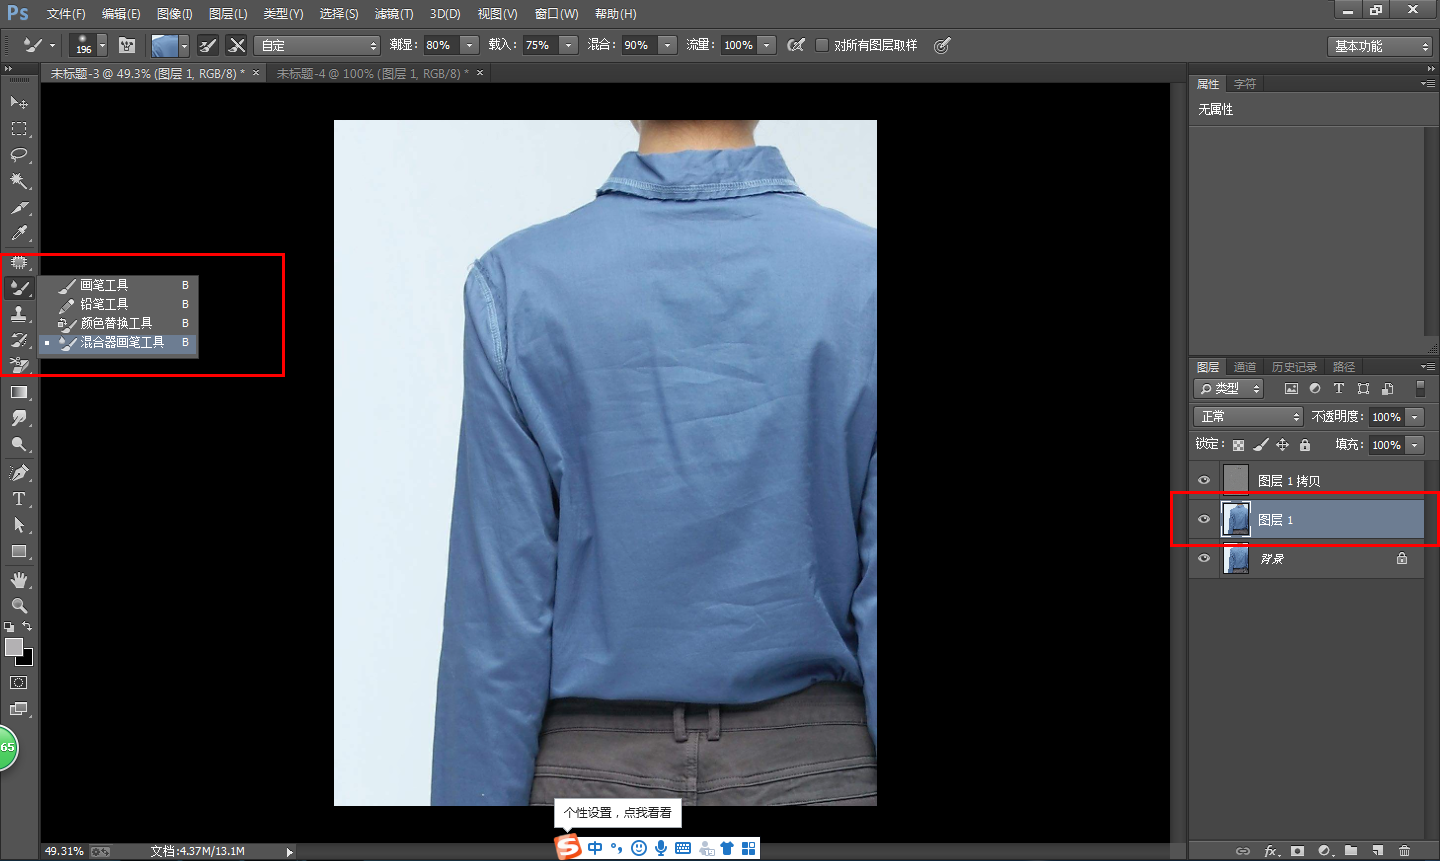Expand the 自定 brush preset dropdown

317,45
